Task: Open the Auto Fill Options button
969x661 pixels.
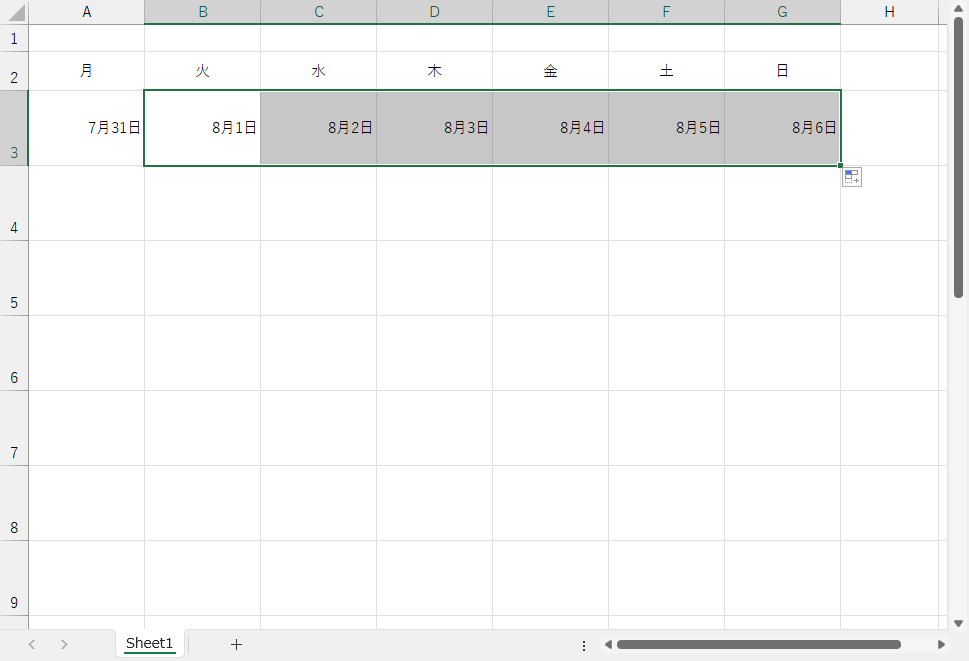Action: coord(852,177)
